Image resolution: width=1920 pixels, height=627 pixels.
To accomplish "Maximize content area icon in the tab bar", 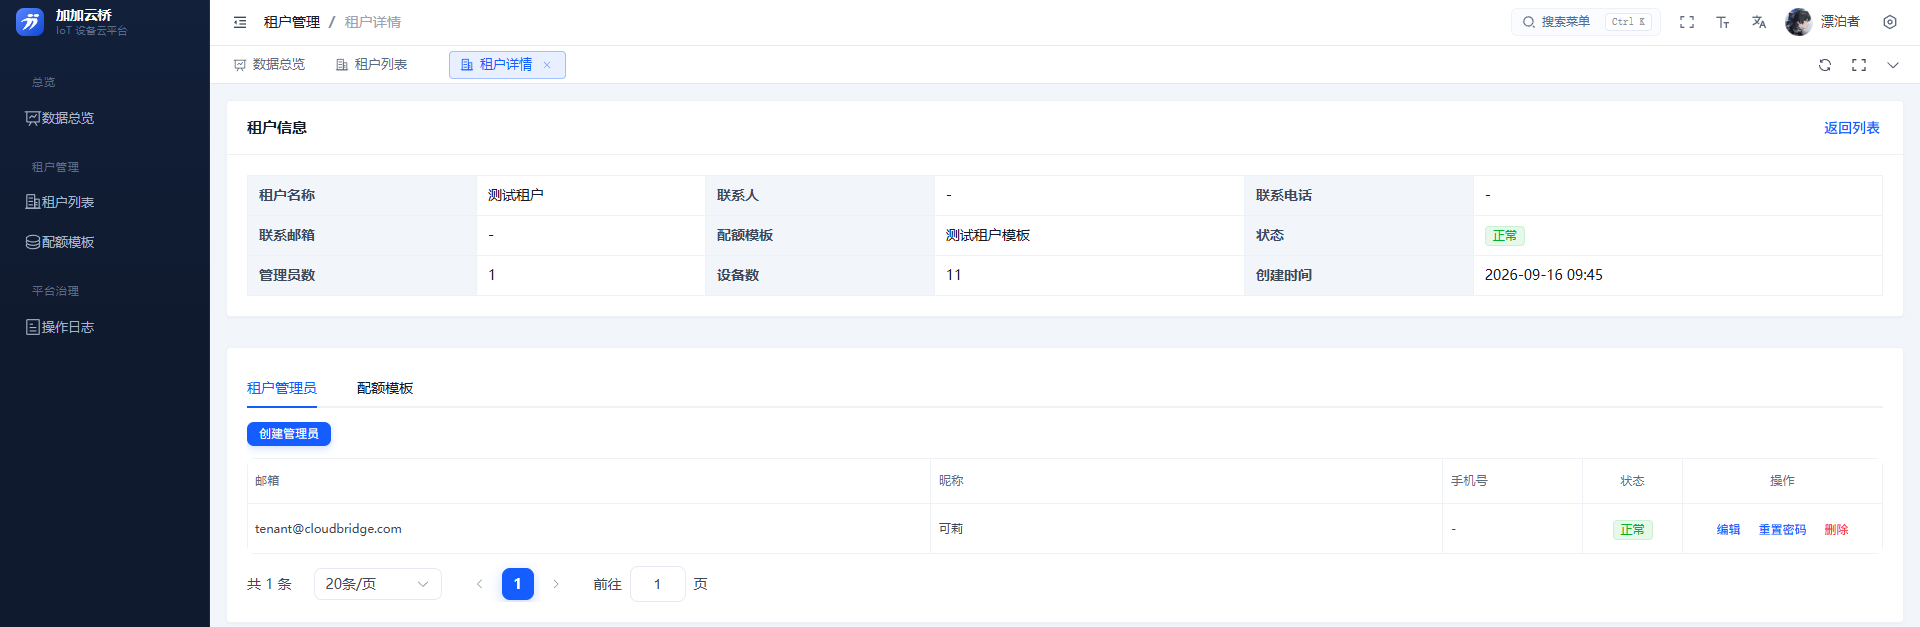I will [1859, 65].
